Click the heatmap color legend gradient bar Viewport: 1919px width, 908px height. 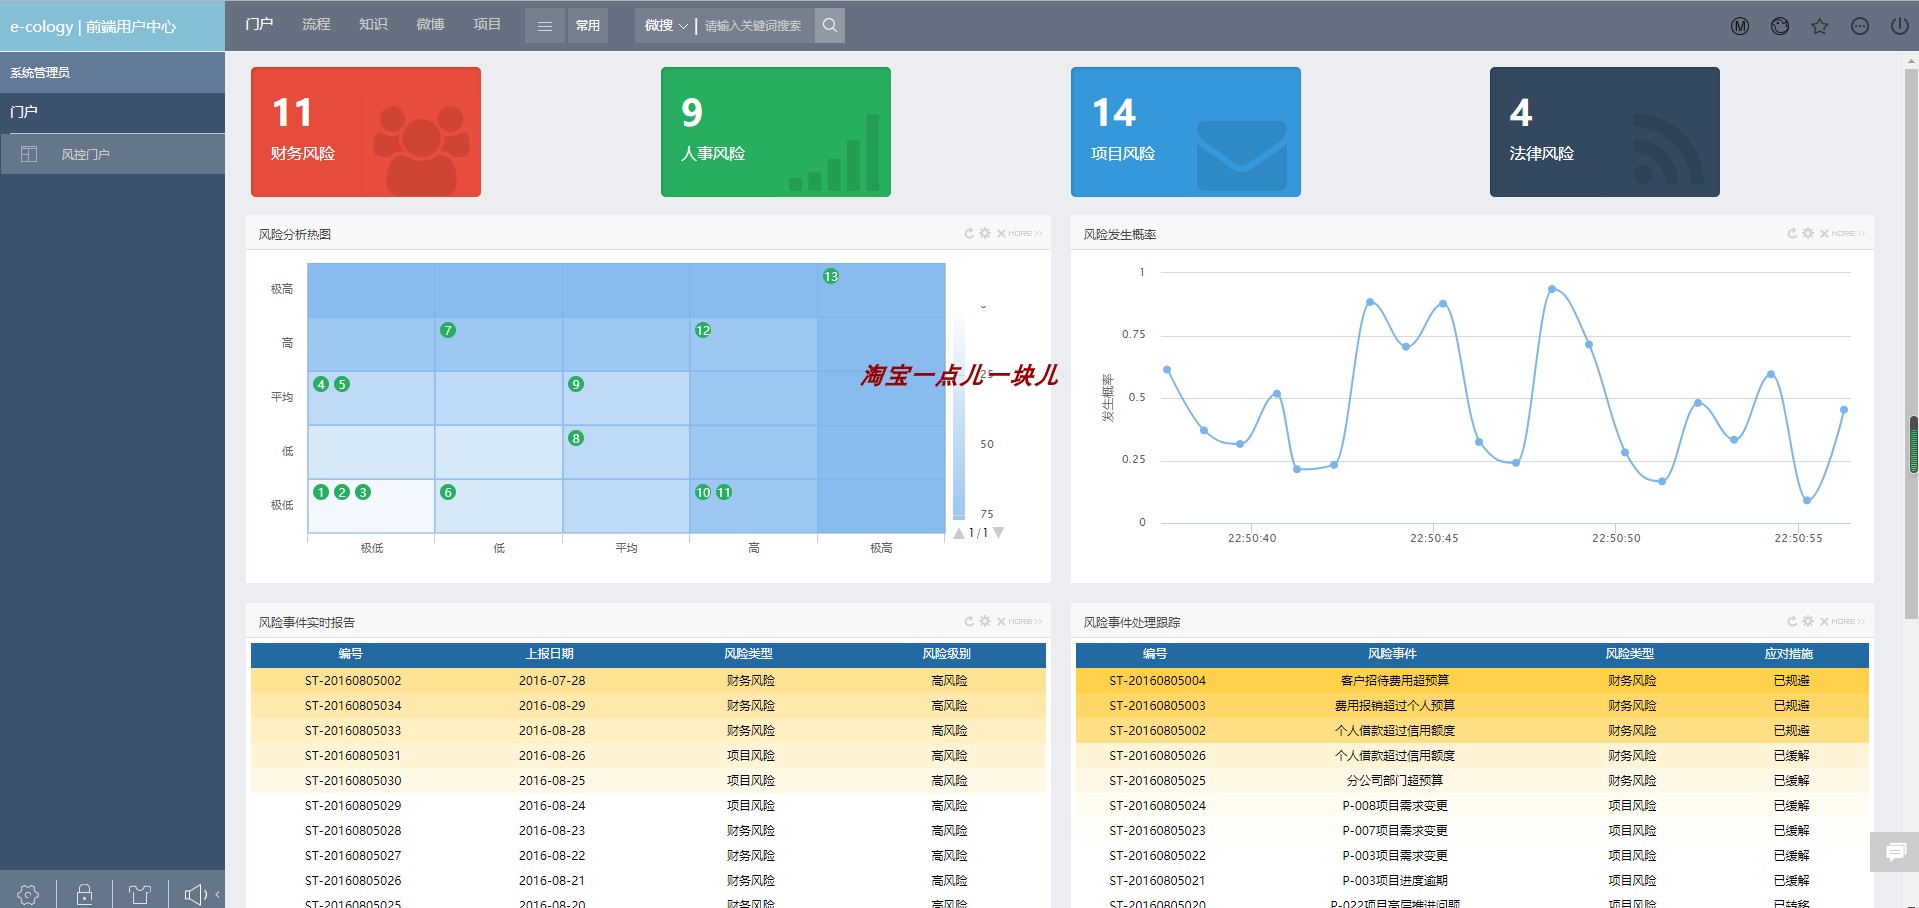coord(959,415)
